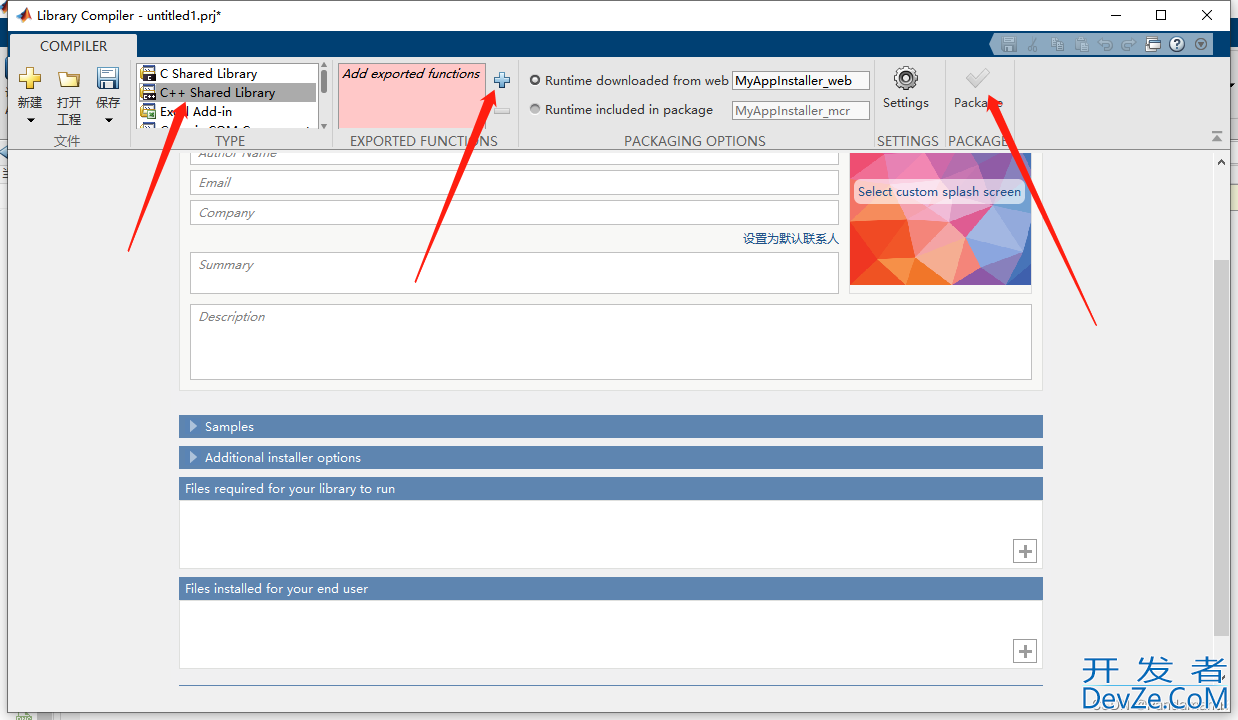Open the quick access toolbar options arrow
1238x720 pixels.
click(x=1201, y=44)
